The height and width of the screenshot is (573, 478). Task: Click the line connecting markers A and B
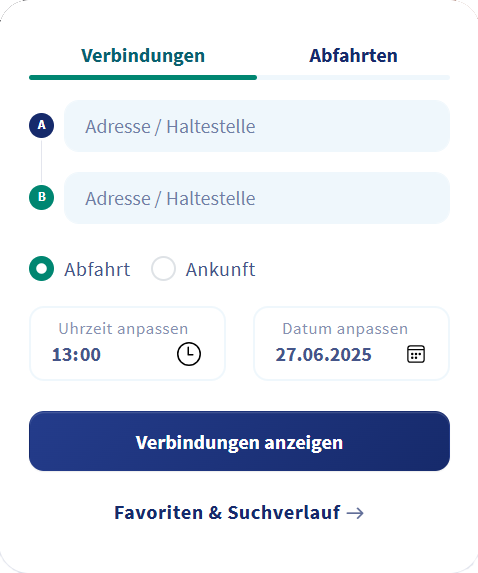[x=41, y=162]
